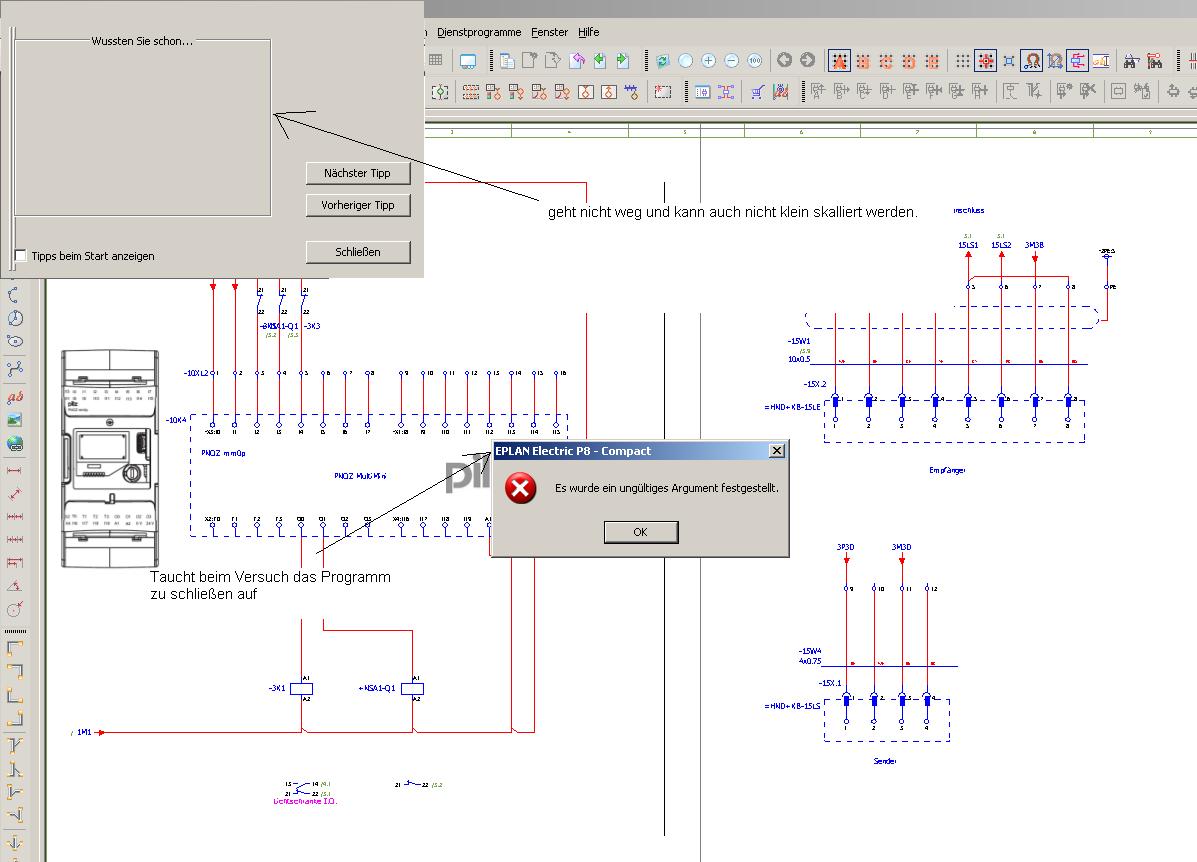Open the Hilfe menu
The width and height of the screenshot is (1197, 862).
tap(589, 32)
